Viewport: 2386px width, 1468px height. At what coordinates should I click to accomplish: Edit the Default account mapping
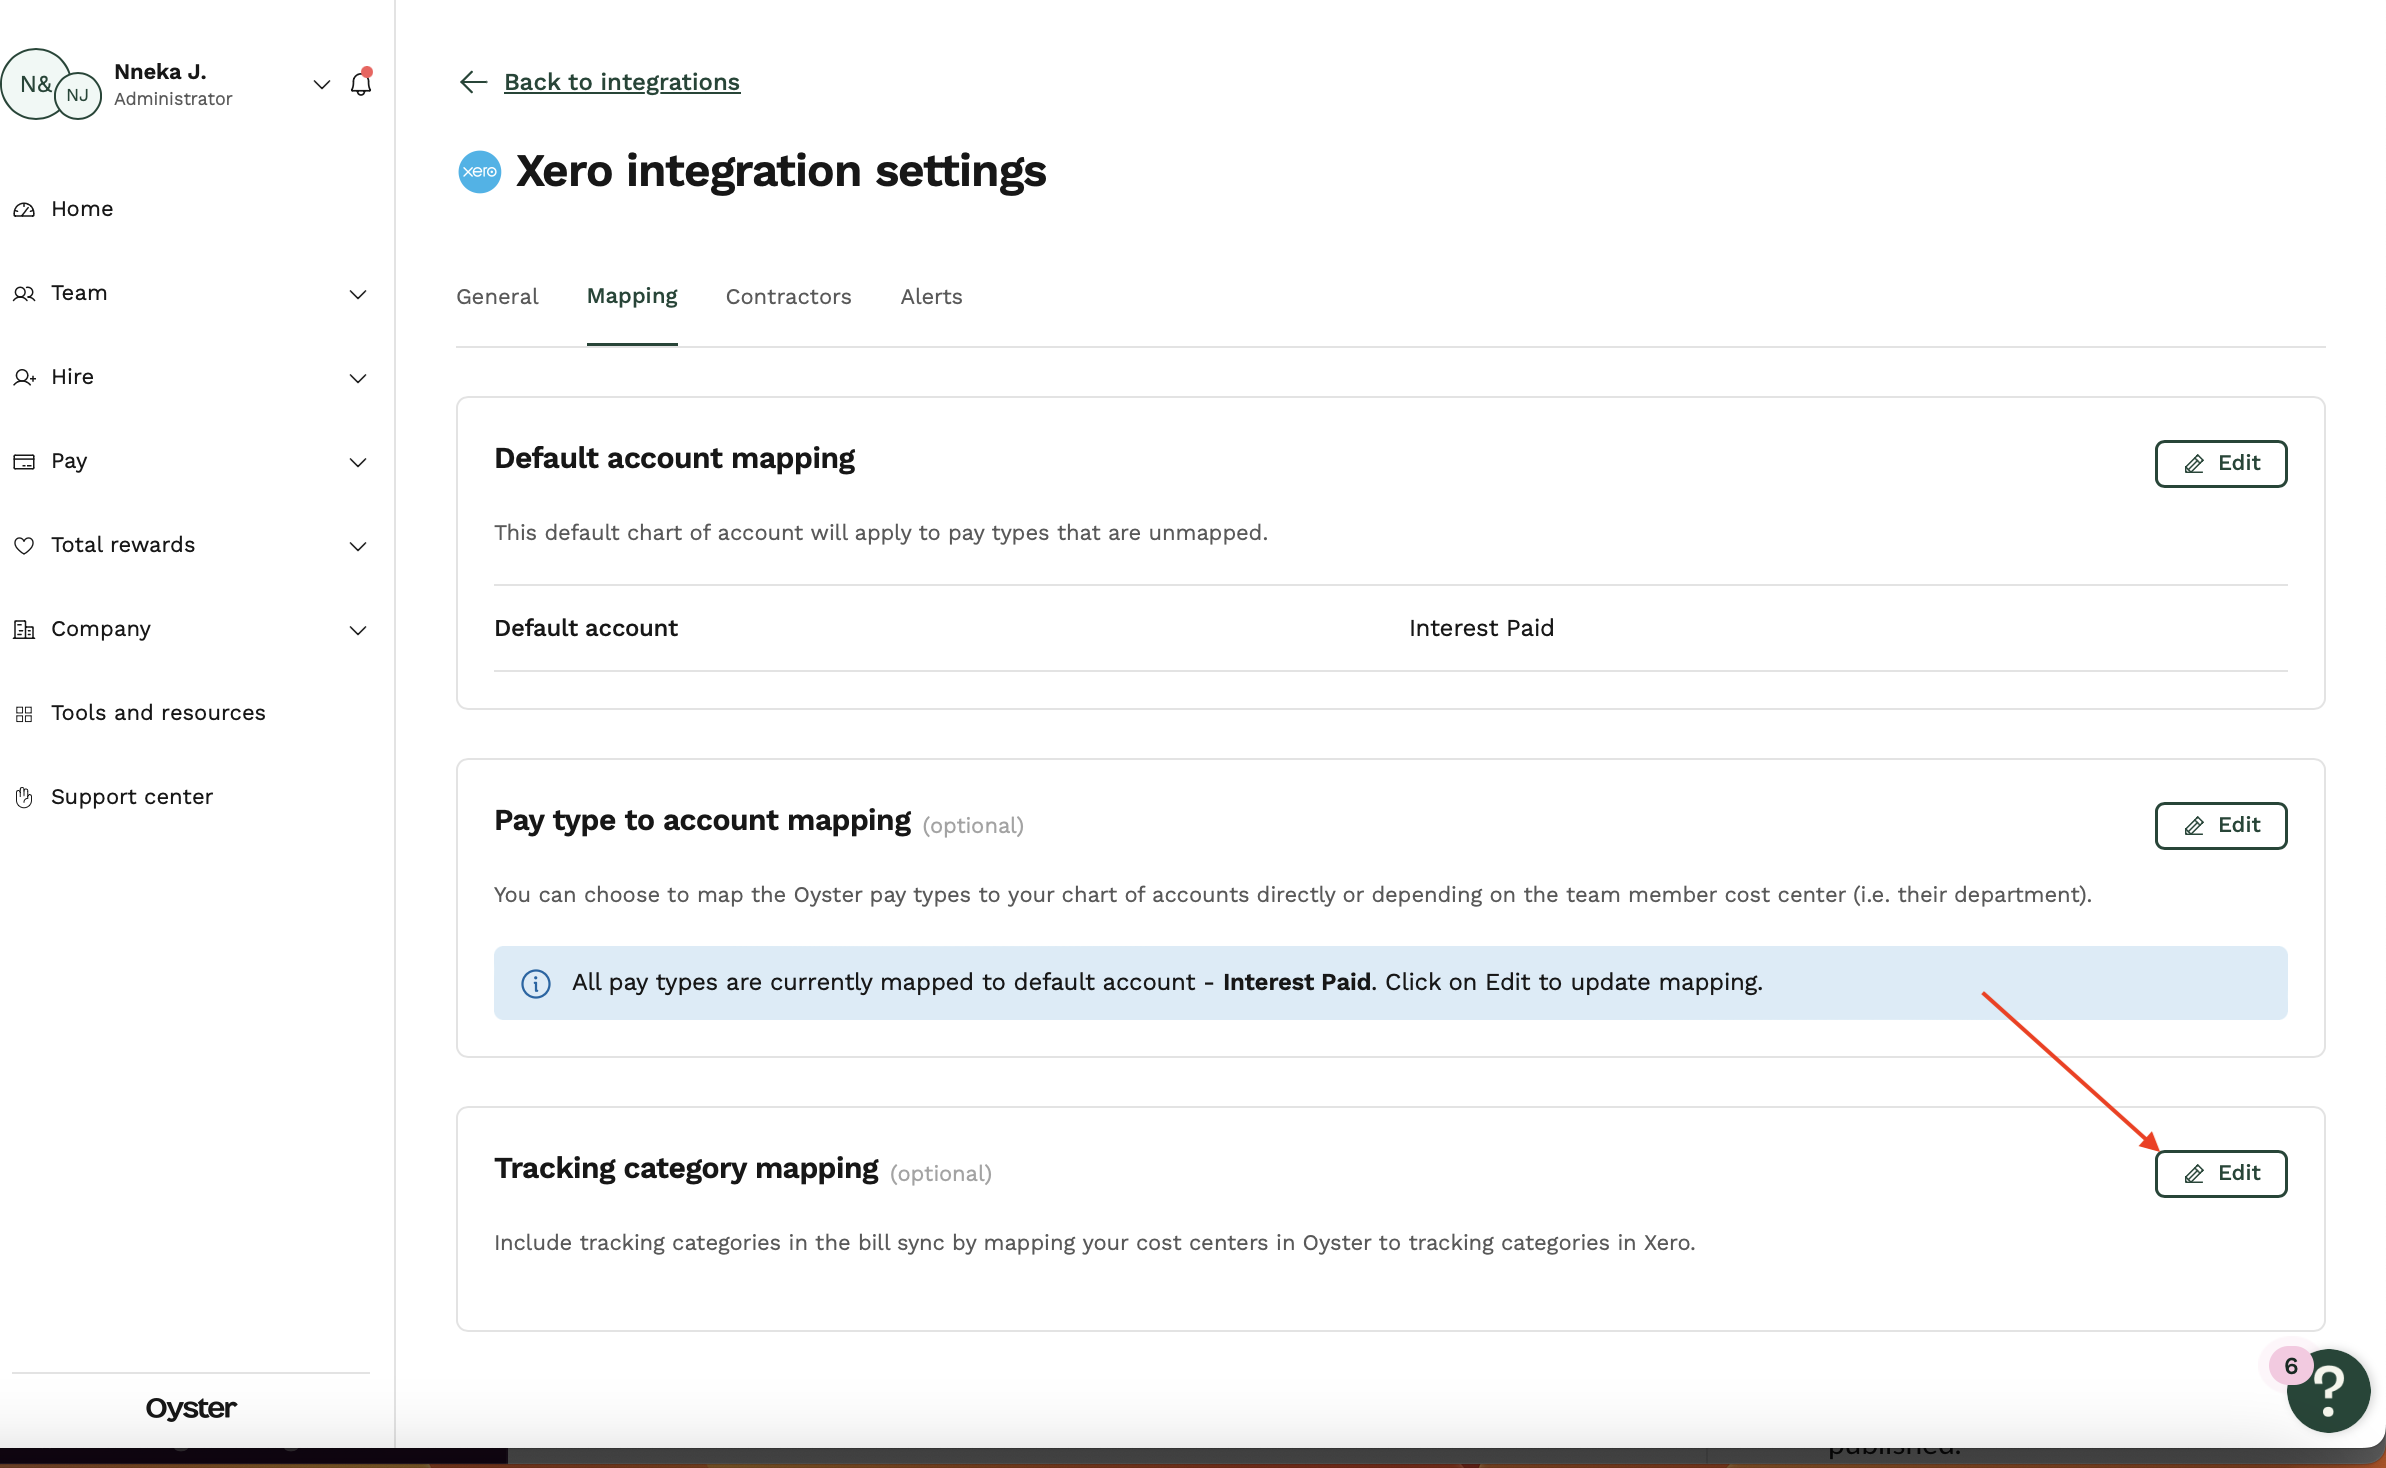point(2221,464)
